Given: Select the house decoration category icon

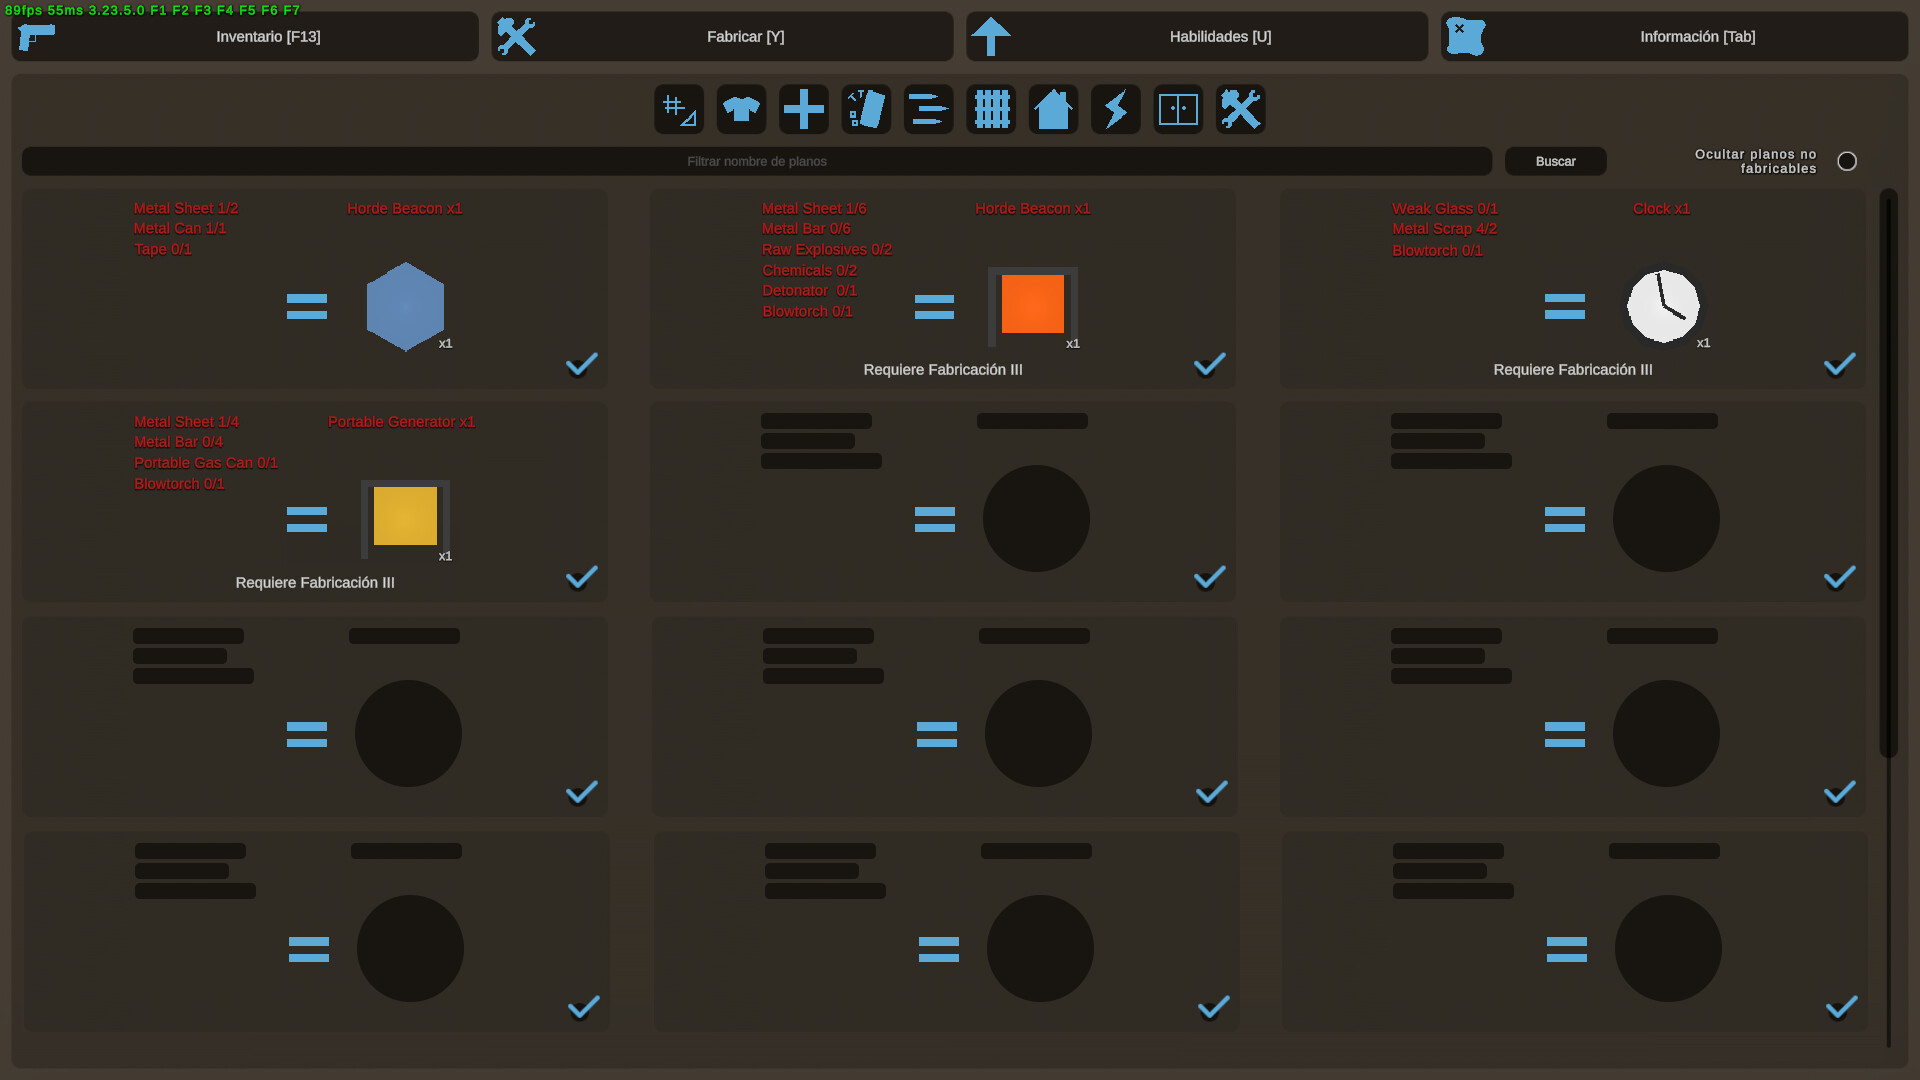Looking at the screenshot, I should (1052, 109).
